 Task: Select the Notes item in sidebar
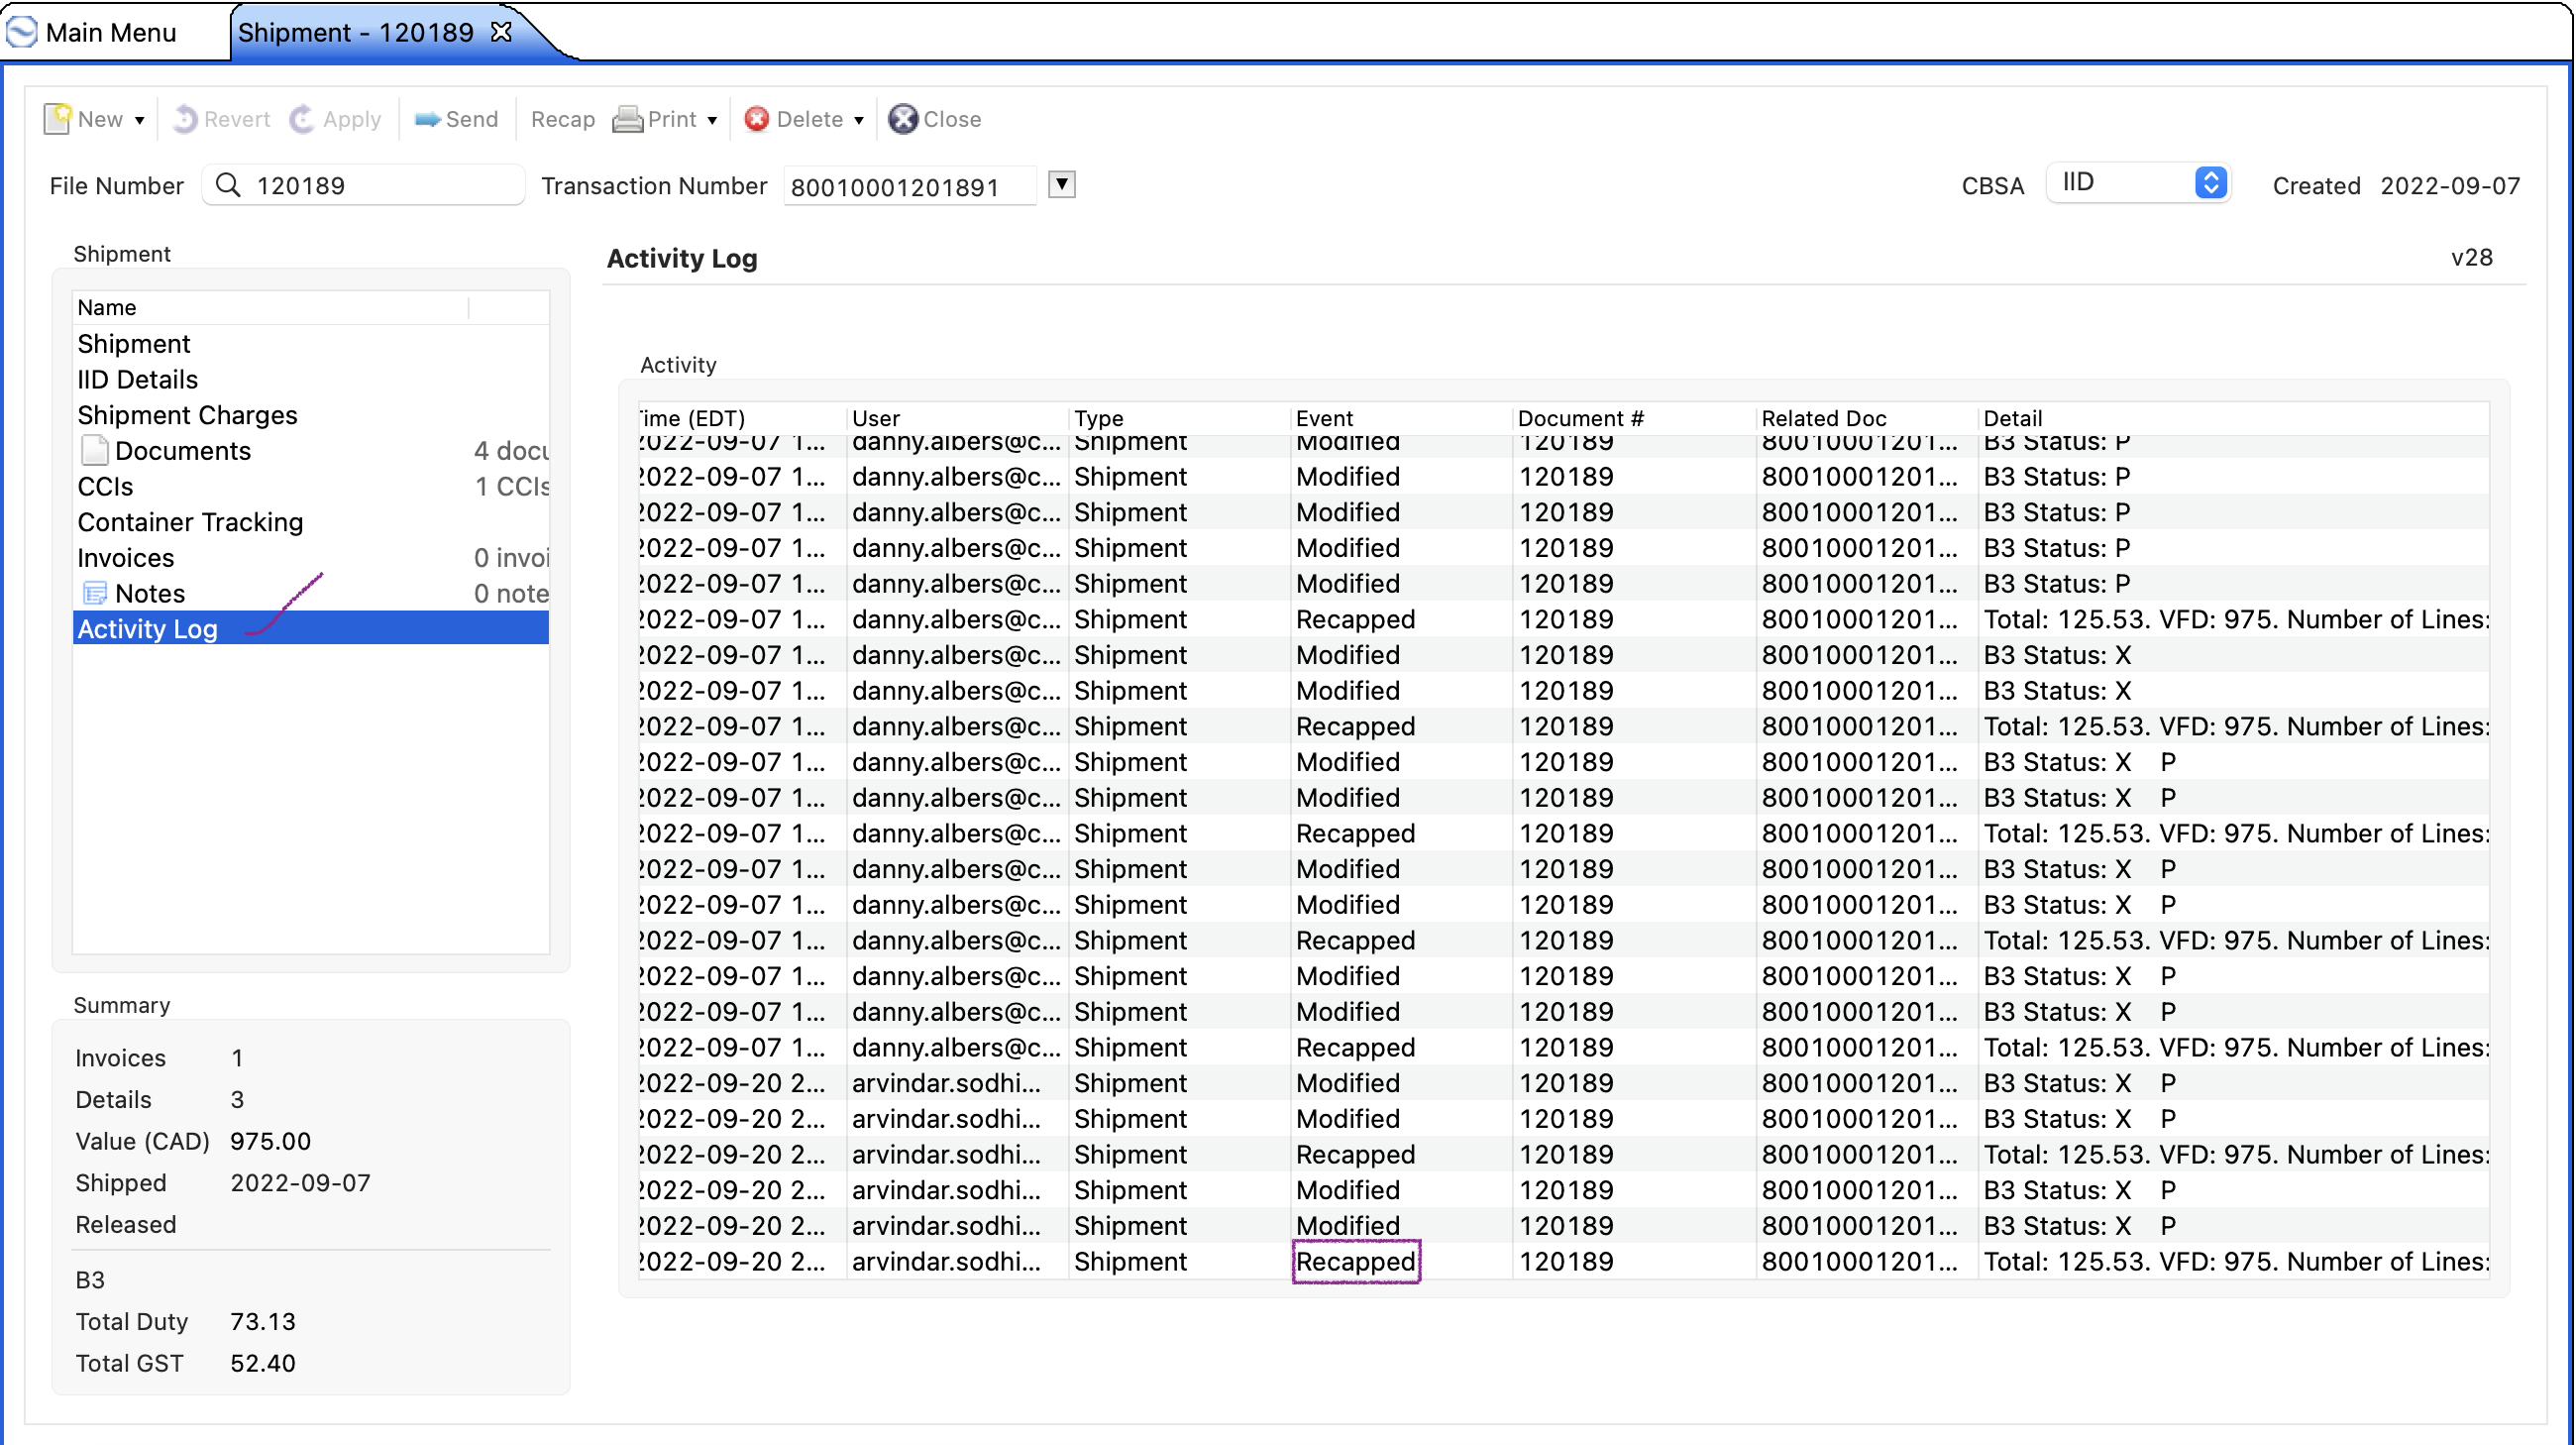click(x=149, y=593)
